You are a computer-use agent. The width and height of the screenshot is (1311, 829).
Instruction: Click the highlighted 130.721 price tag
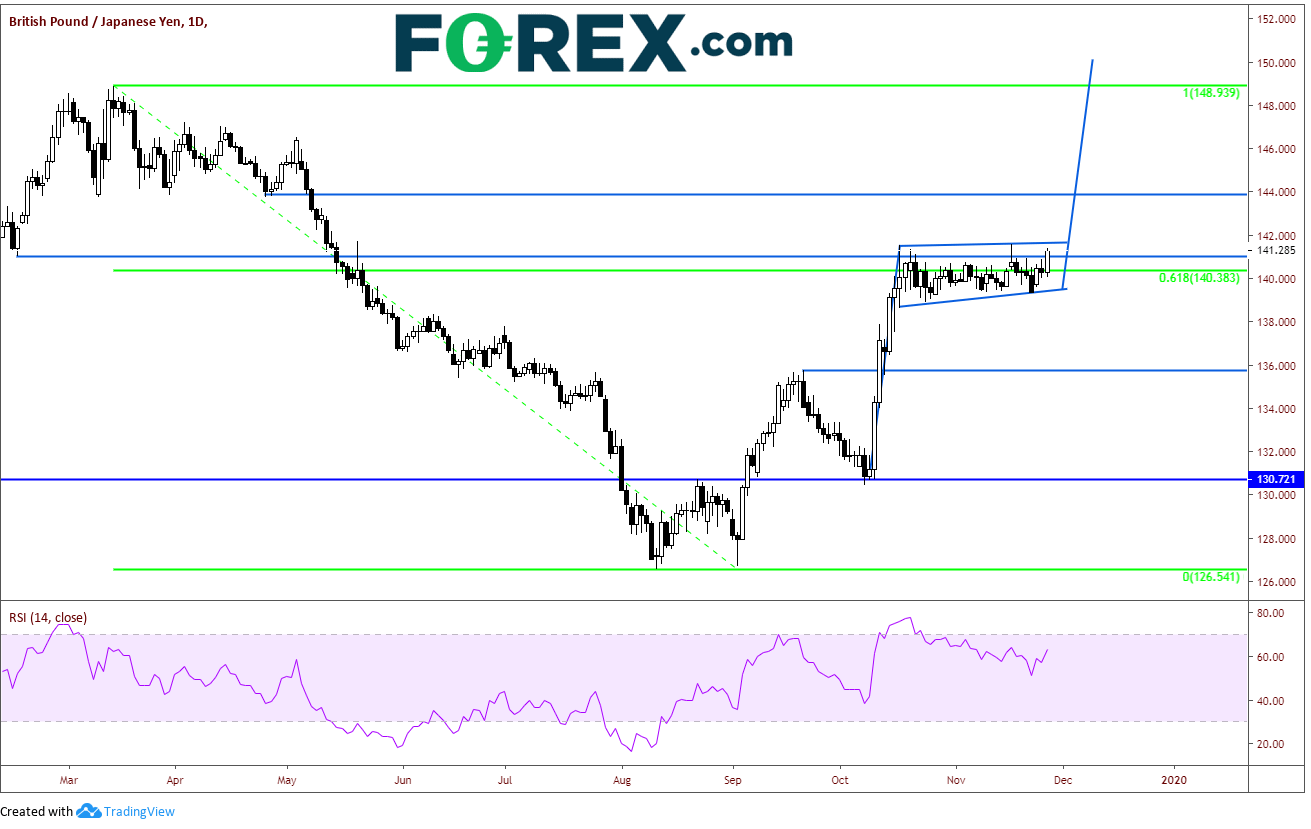[x=1277, y=480]
